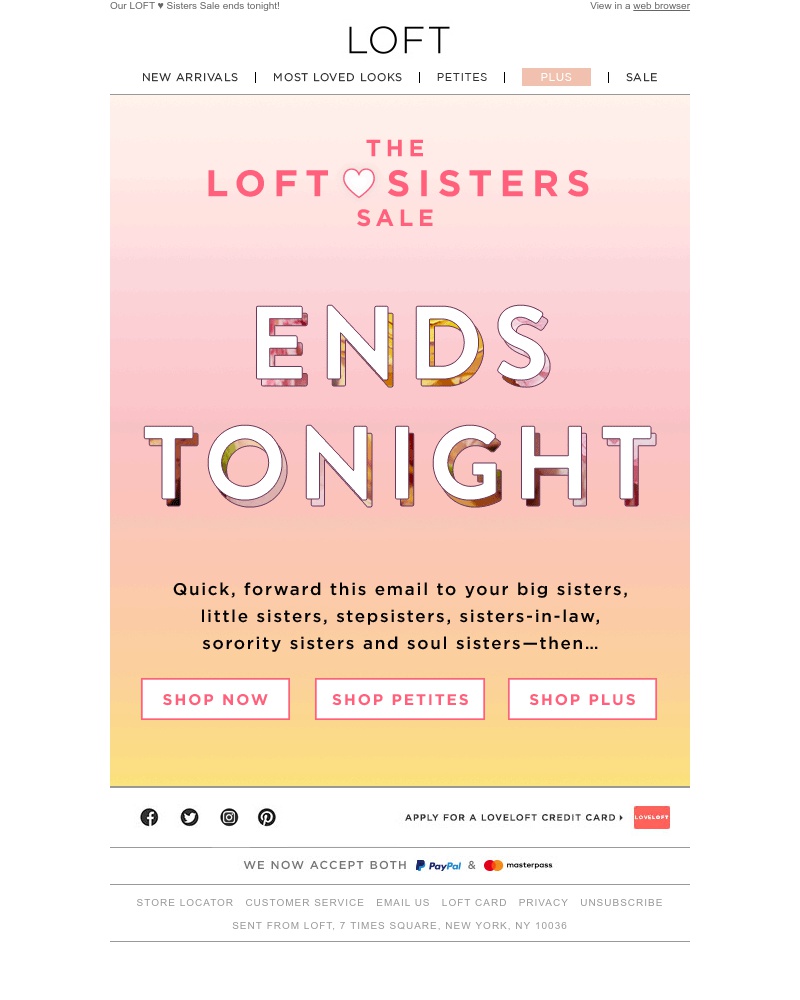
Task: Open the STORE LOCATOR footer link
Action: pos(185,902)
